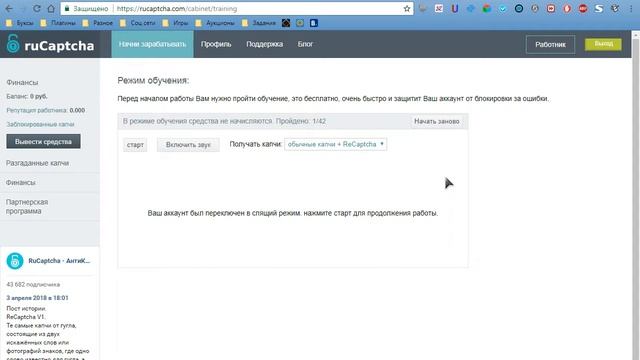Open the Аукционы bookmarks folder
640x360 pixels.
pos(215,23)
